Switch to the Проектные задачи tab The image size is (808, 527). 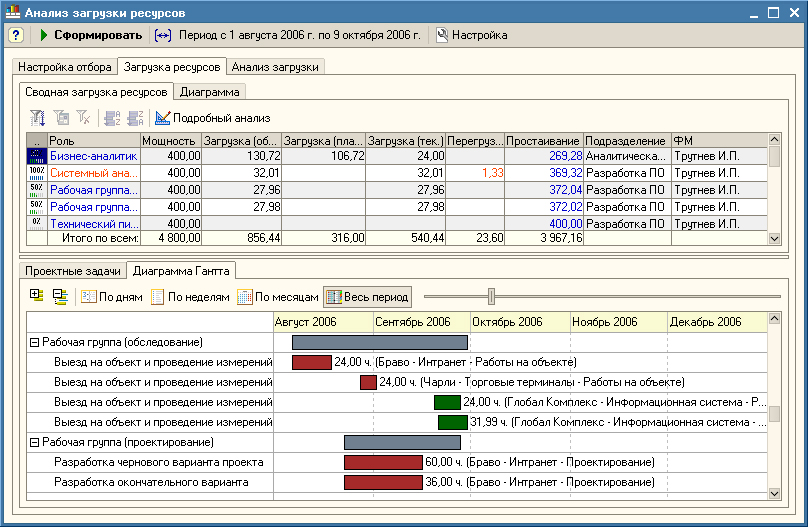click(x=72, y=271)
